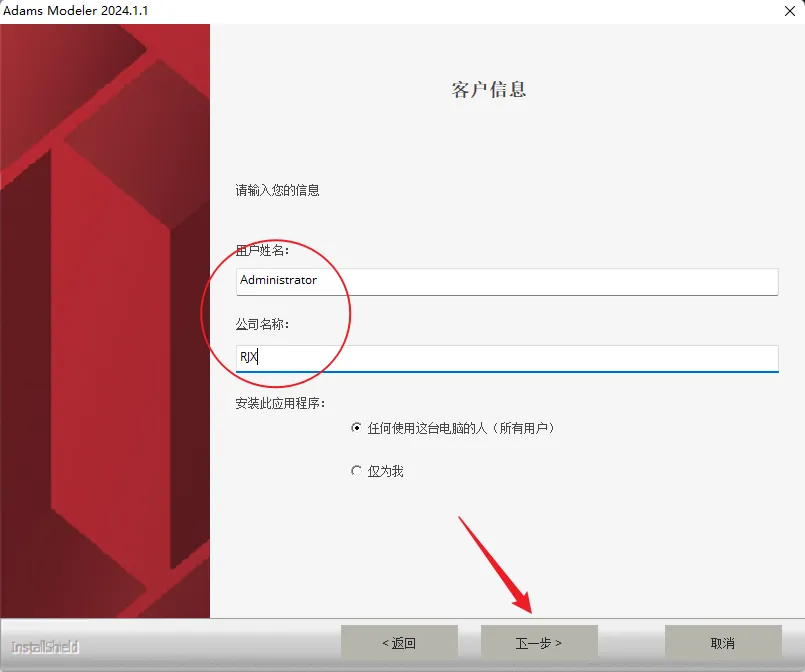Screen dimensions: 805x672
Task: Close the Adams Modeler installer window
Action: pyautogui.click(x=790, y=11)
